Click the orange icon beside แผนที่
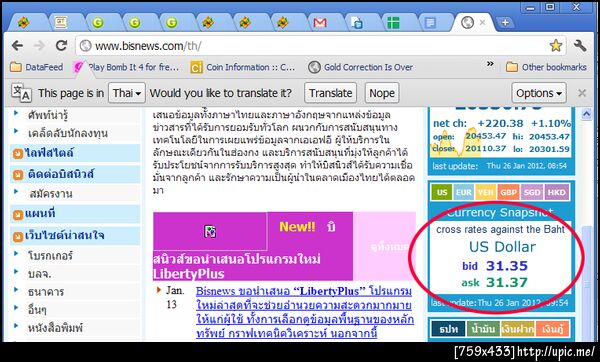Image resolution: width=600 pixels, height=362 pixels. coord(18,215)
